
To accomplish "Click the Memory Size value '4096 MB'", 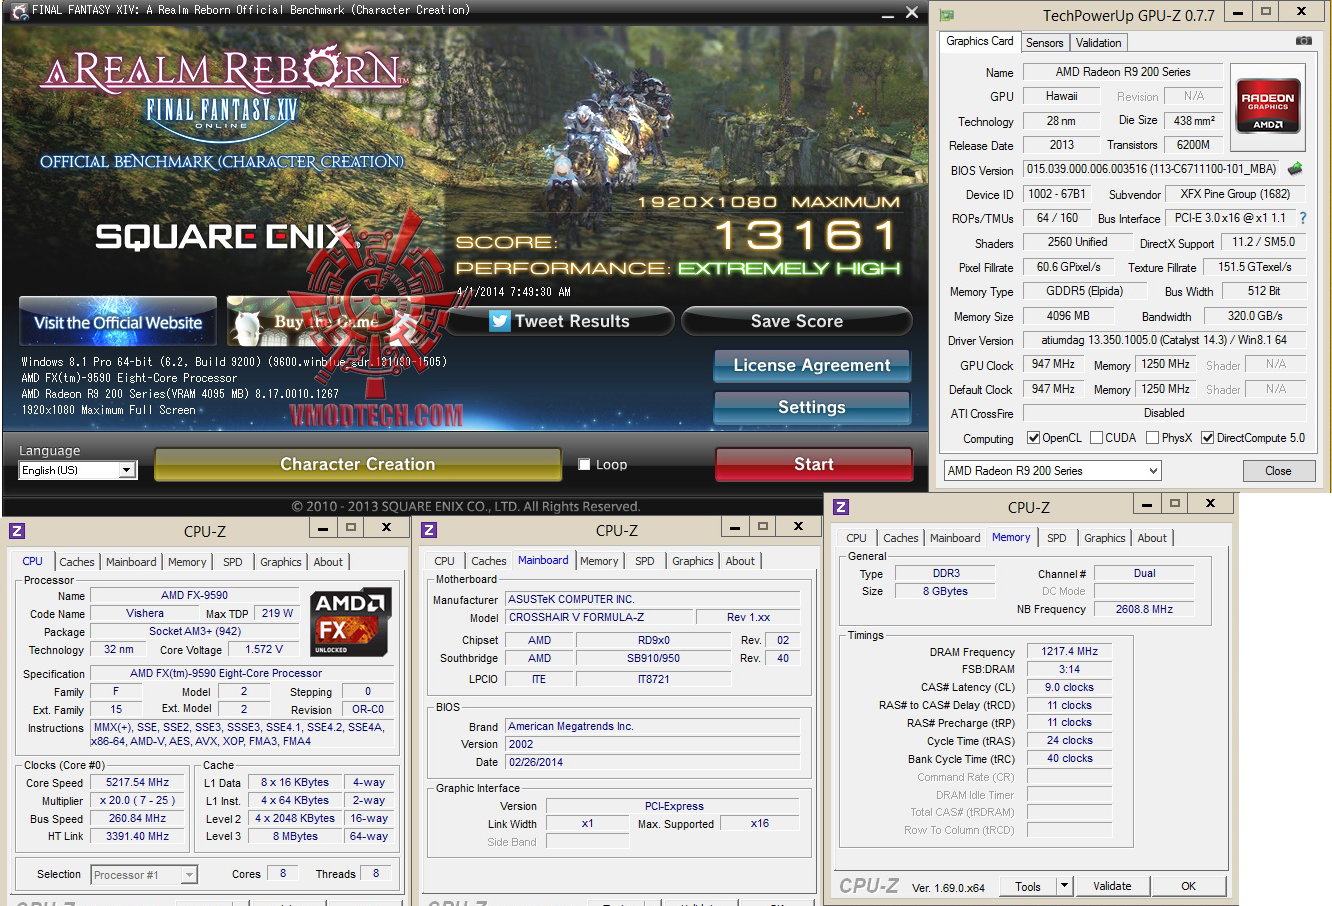I will 1068,316.
